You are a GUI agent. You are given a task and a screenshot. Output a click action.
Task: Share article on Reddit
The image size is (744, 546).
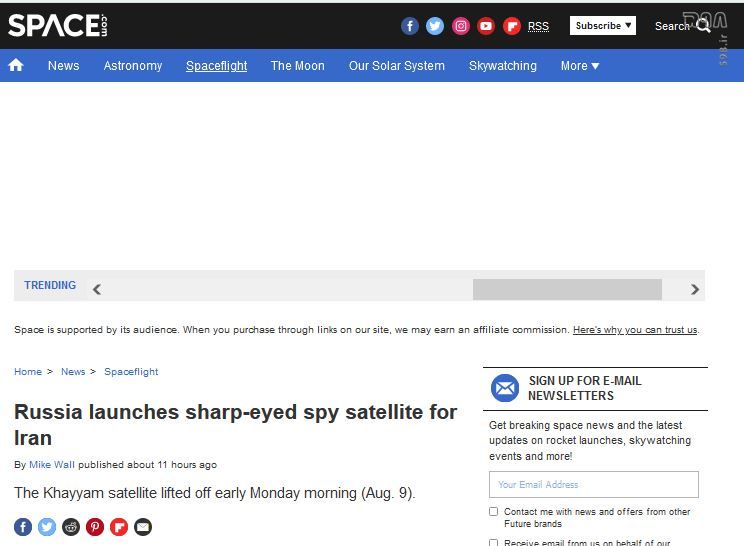(71, 527)
